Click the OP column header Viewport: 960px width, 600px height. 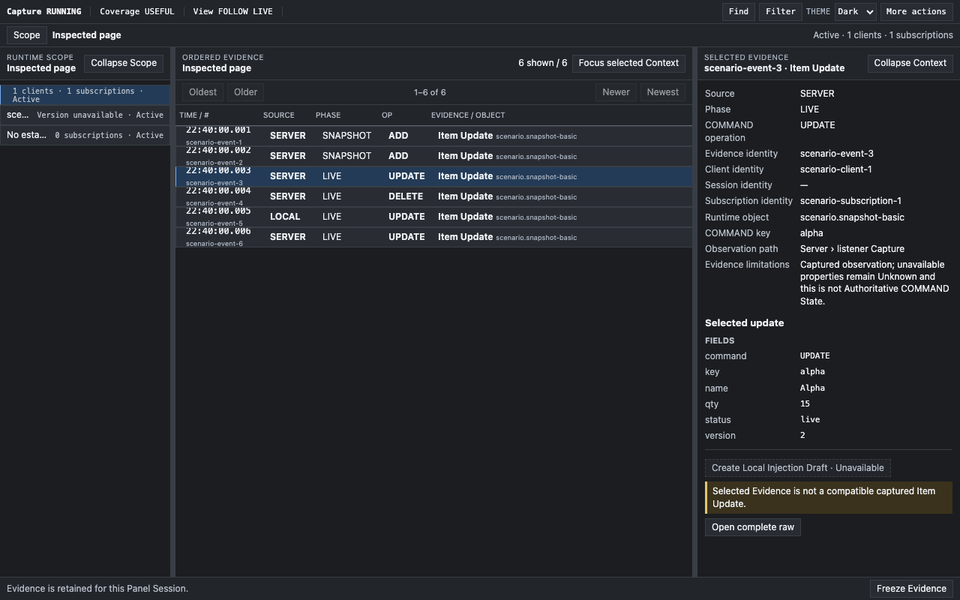(387, 115)
